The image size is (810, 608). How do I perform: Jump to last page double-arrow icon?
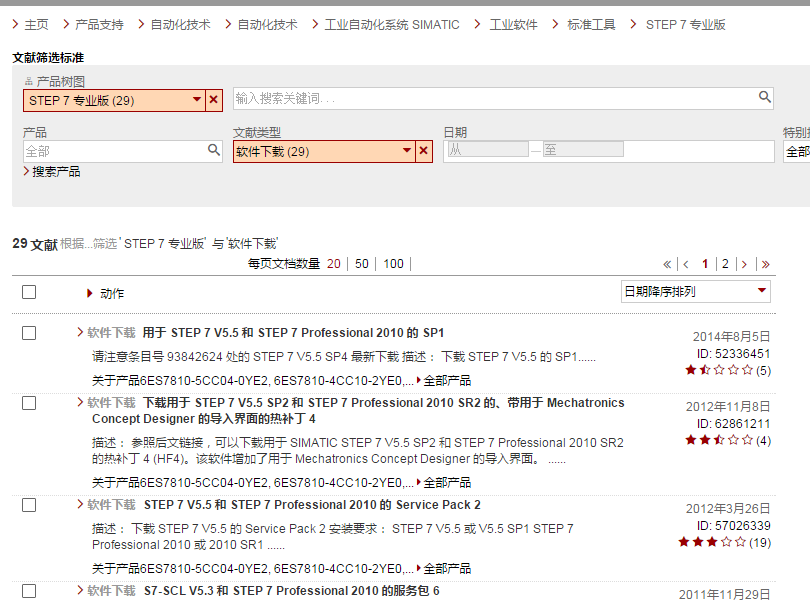766,264
